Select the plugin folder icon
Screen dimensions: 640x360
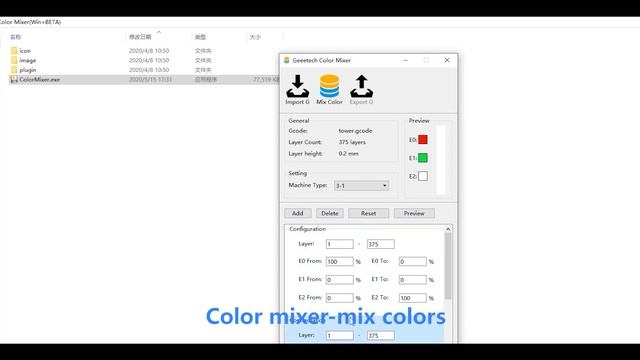coord(14,70)
